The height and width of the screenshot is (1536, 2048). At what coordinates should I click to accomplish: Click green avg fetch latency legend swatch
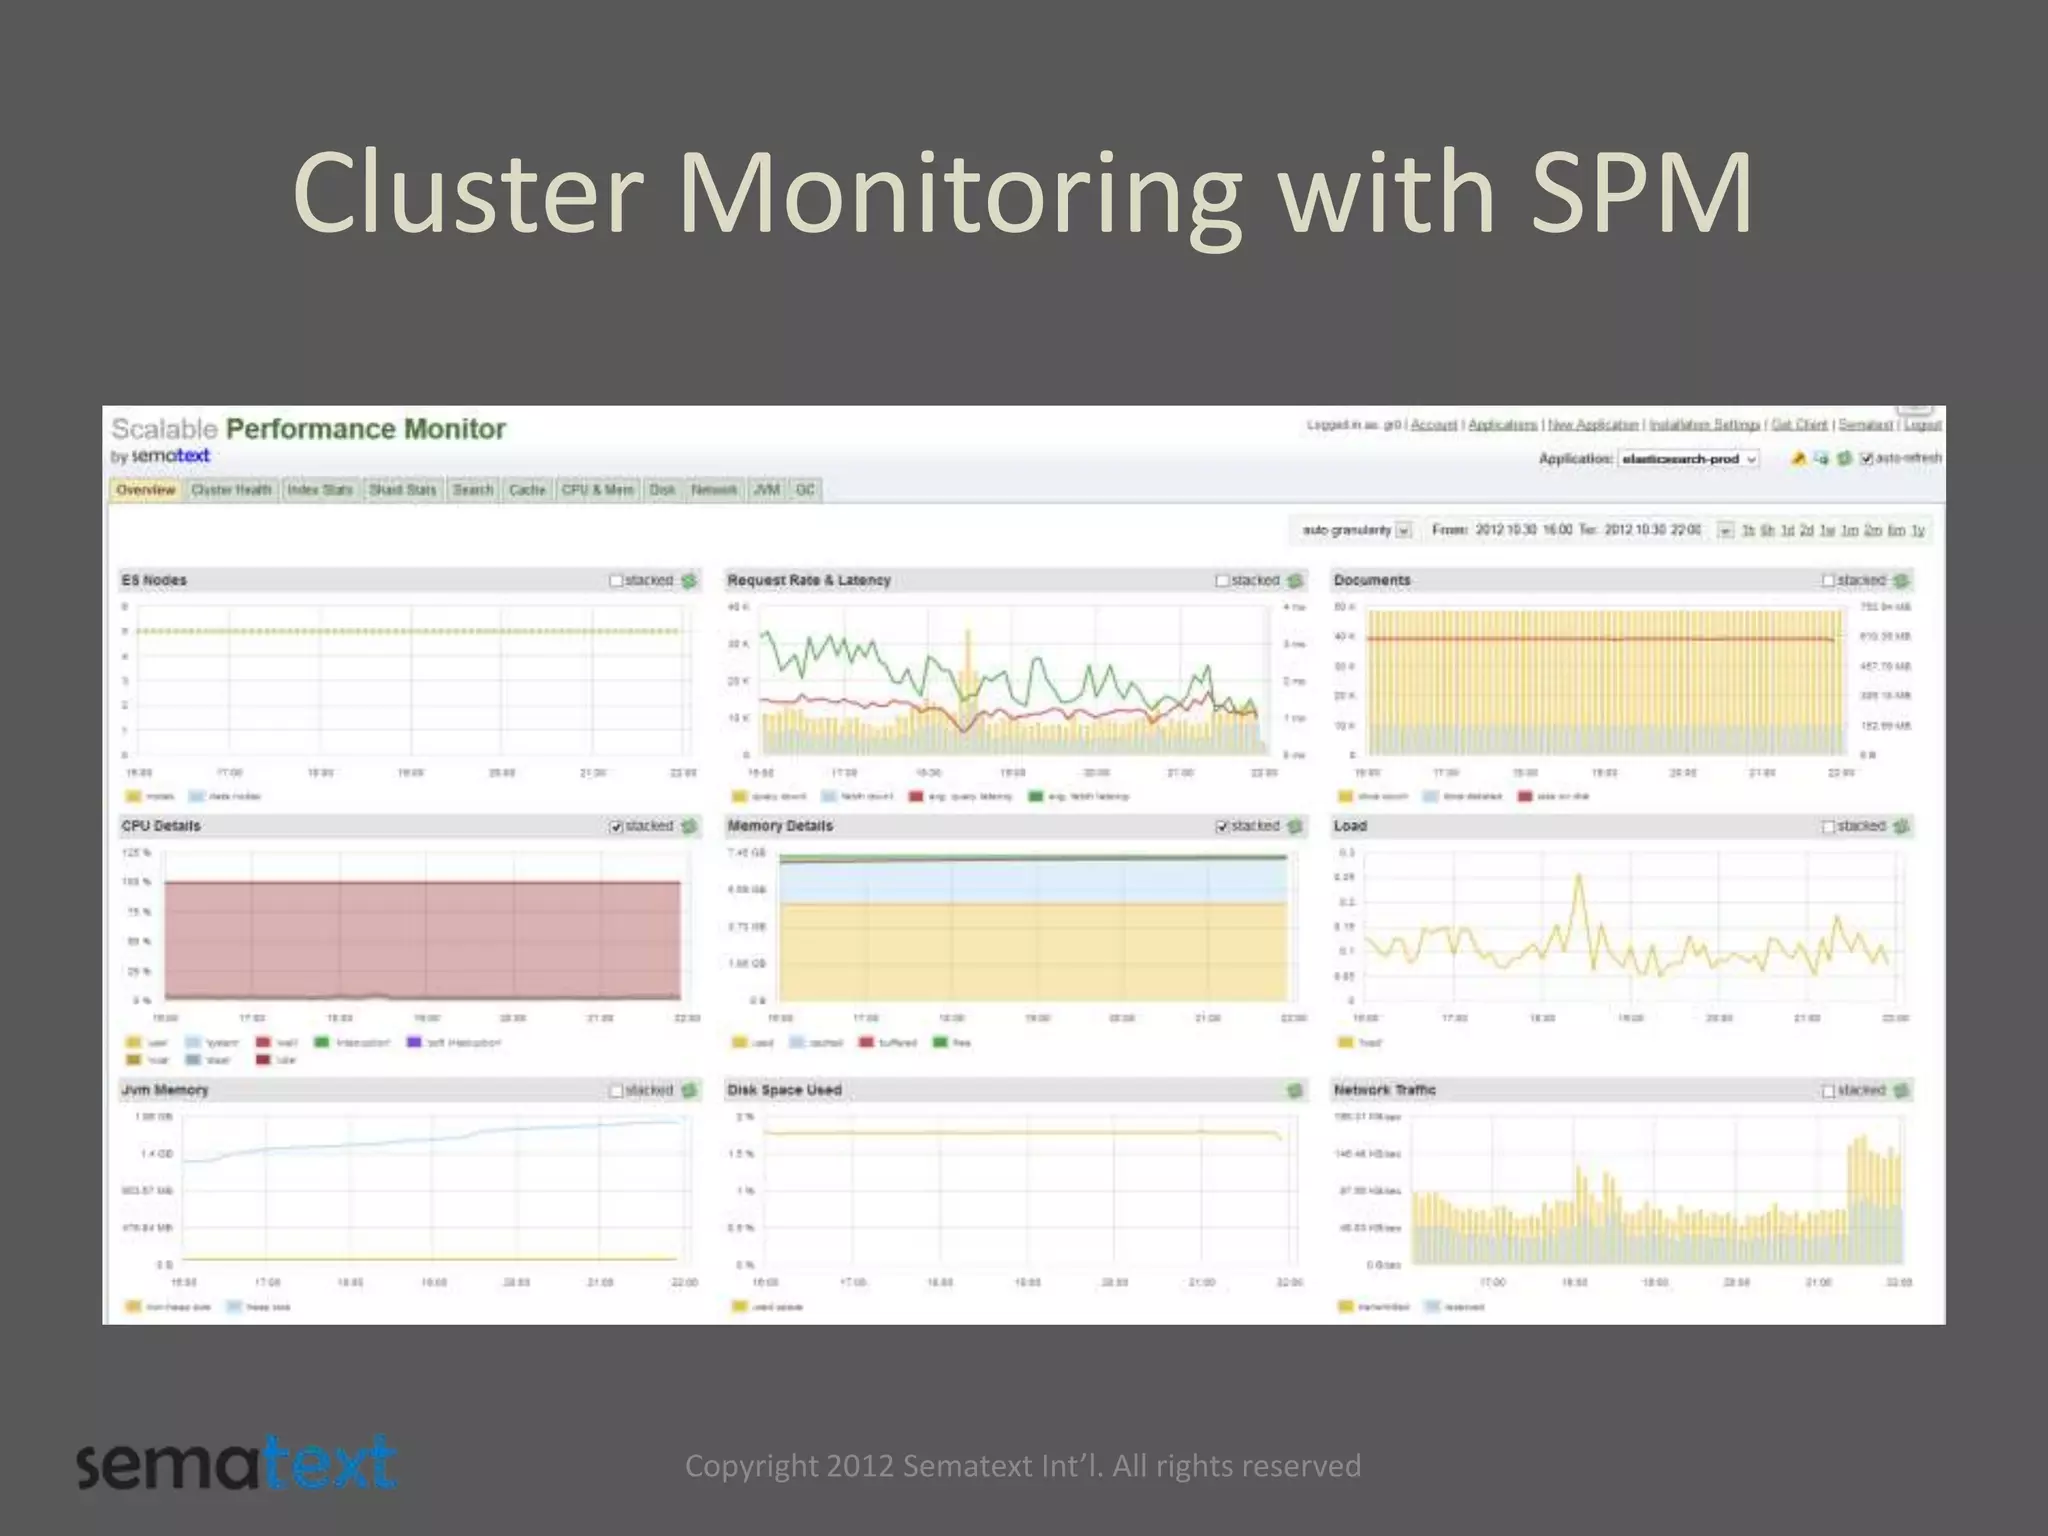(x=1035, y=797)
